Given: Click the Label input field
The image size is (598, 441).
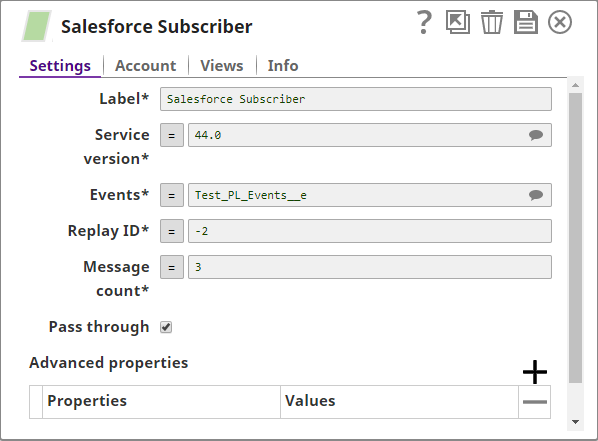Looking at the screenshot, I should point(356,99).
